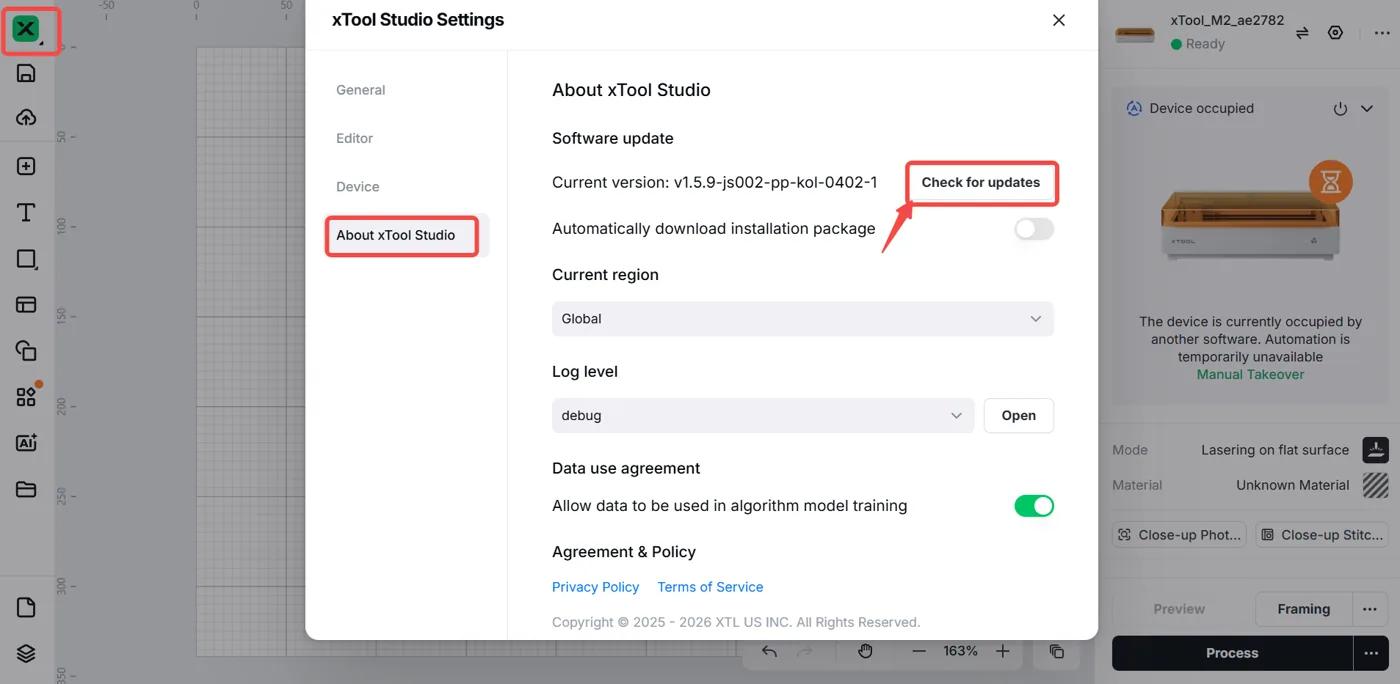Click the redo arrow on the canvas toolbar
The height and width of the screenshot is (684, 1400).
pos(805,651)
